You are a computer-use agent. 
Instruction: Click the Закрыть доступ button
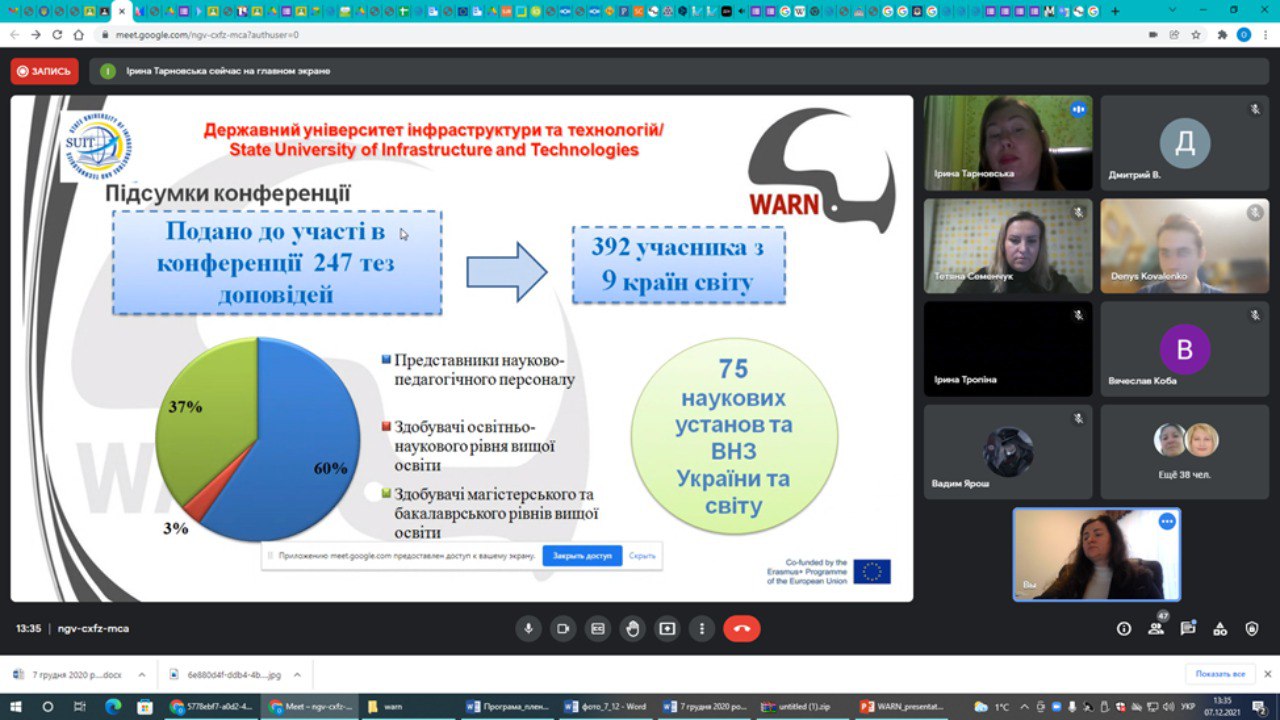point(582,556)
